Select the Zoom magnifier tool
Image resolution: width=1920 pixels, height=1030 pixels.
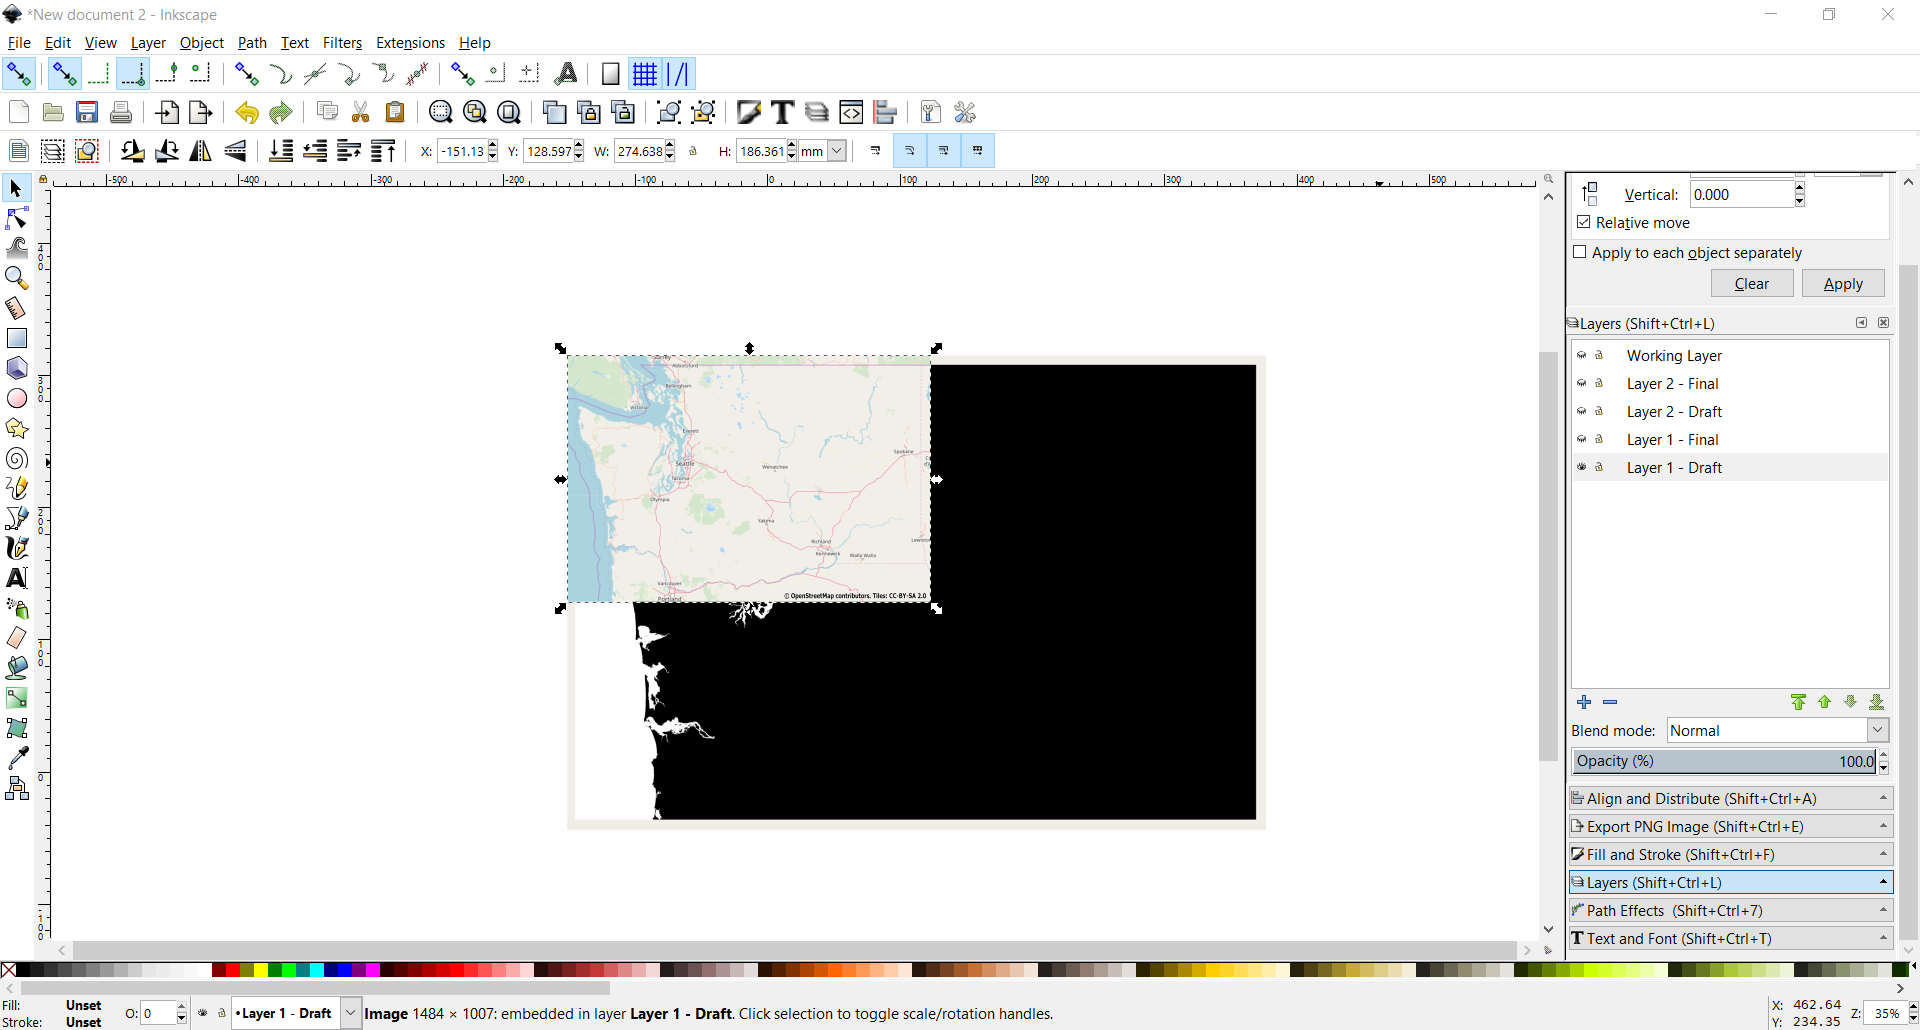click(16, 278)
